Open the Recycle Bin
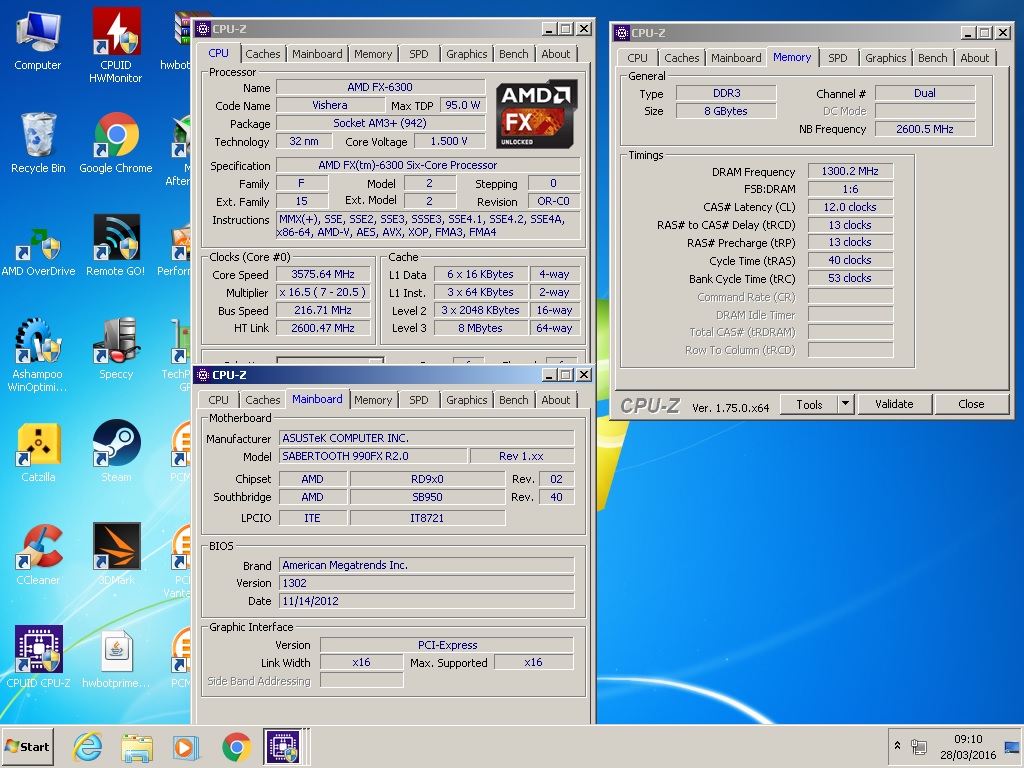Image resolution: width=1024 pixels, height=768 pixels. [x=38, y=142]
